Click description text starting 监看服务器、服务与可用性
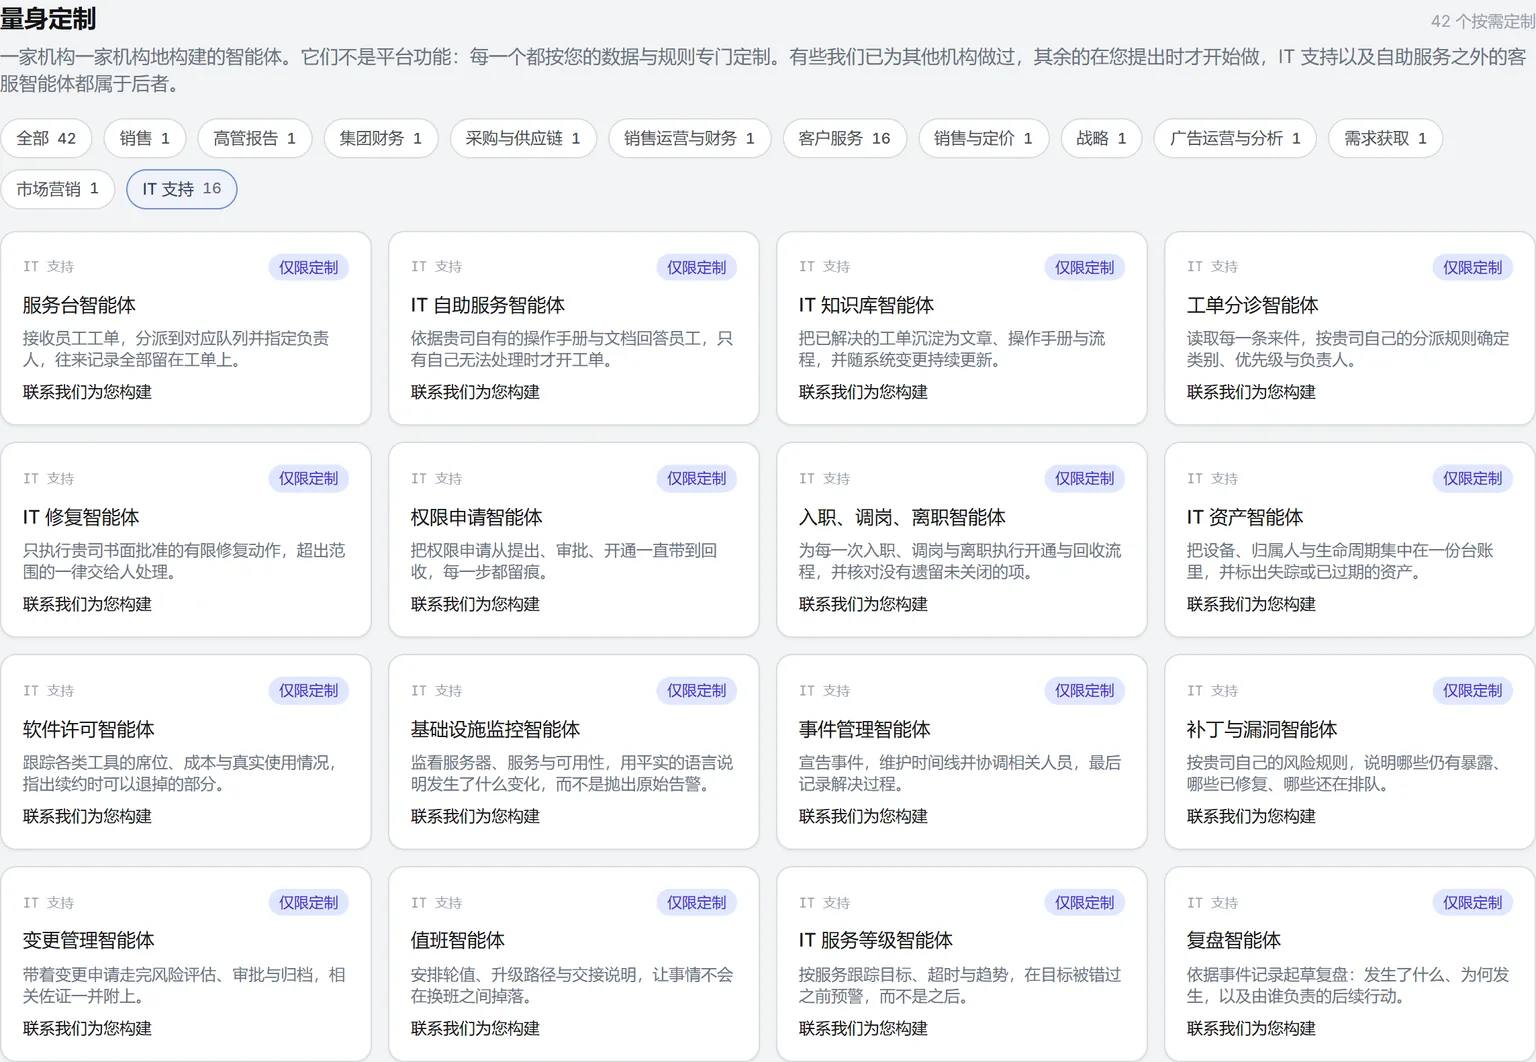1536x1062 pixels. click(x=572, y=773)
